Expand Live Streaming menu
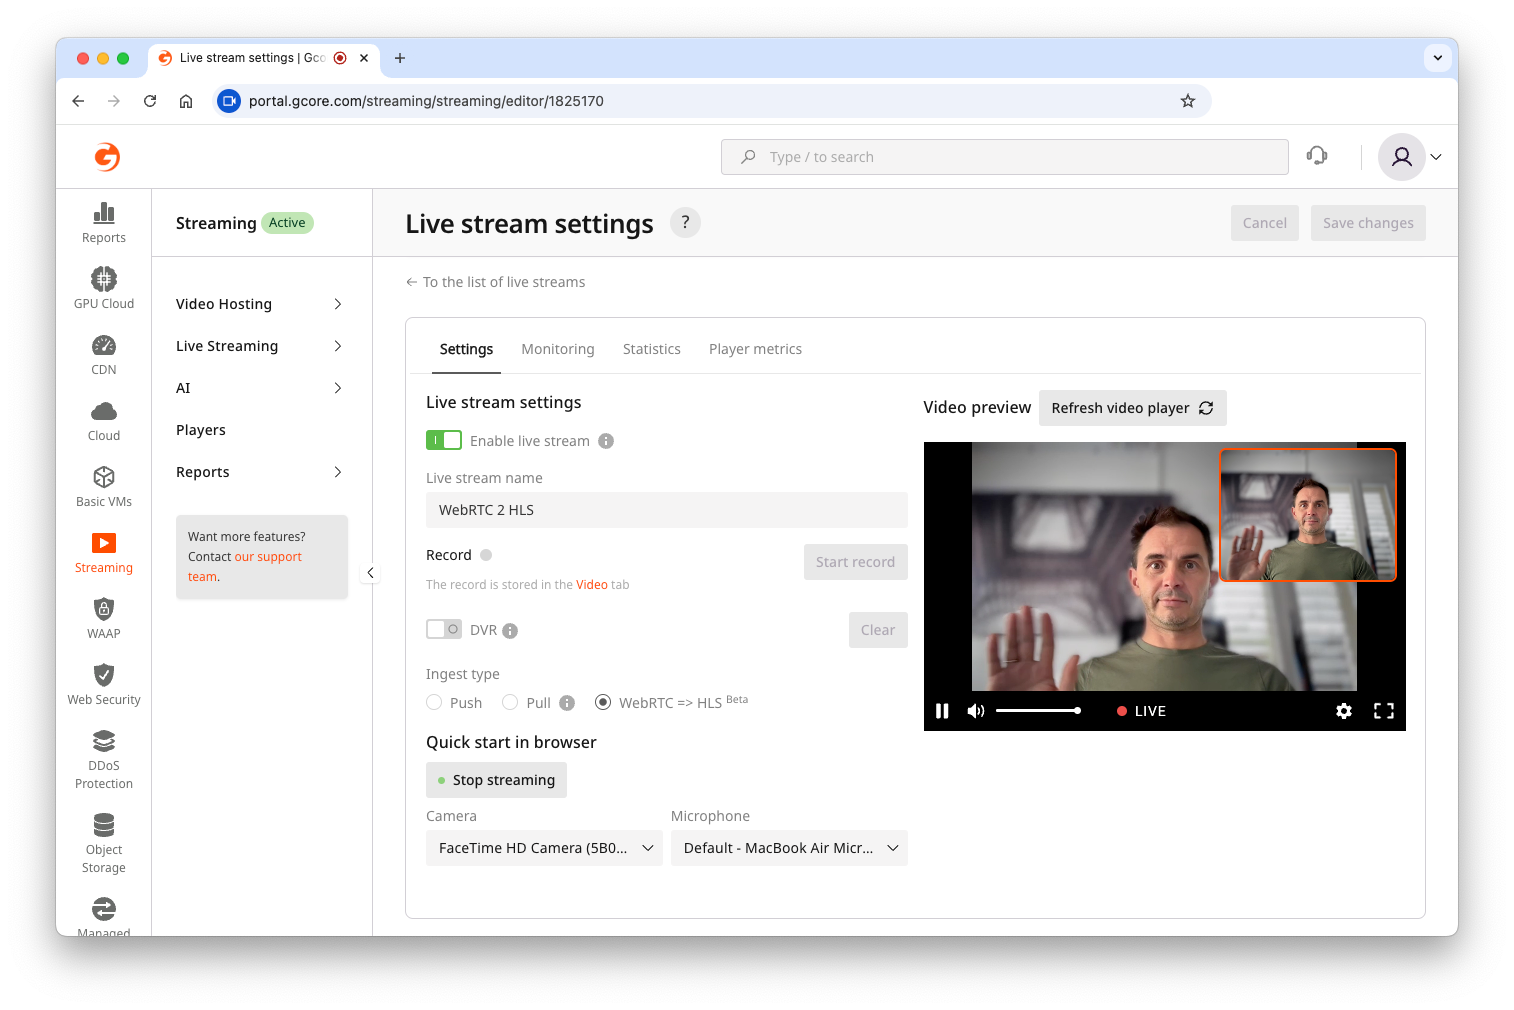The image size is (1514, 1010). [260, 346]
